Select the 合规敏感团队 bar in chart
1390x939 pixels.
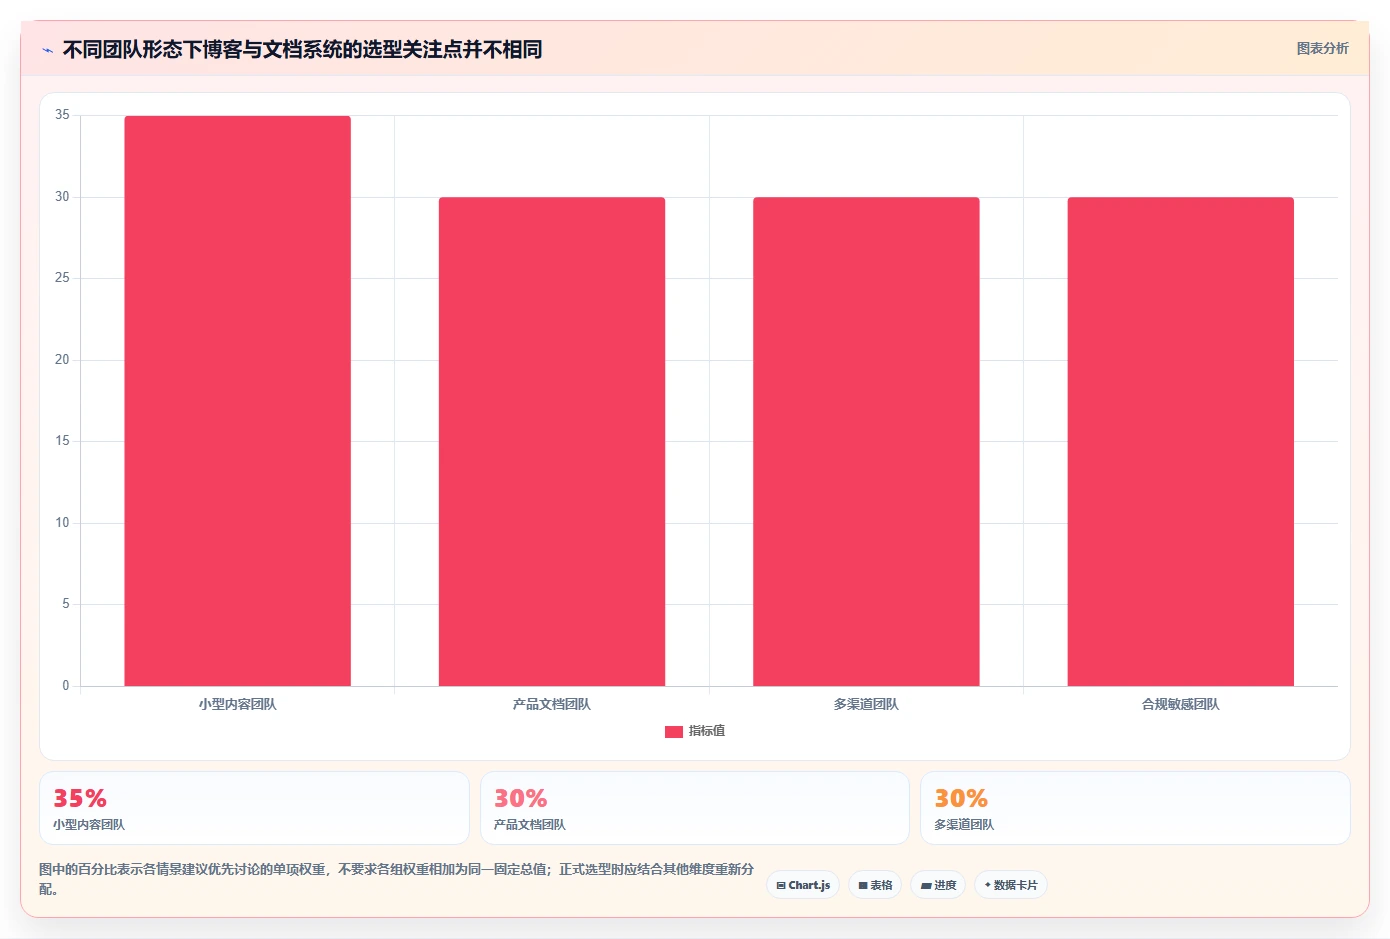tap(1181, 442)
